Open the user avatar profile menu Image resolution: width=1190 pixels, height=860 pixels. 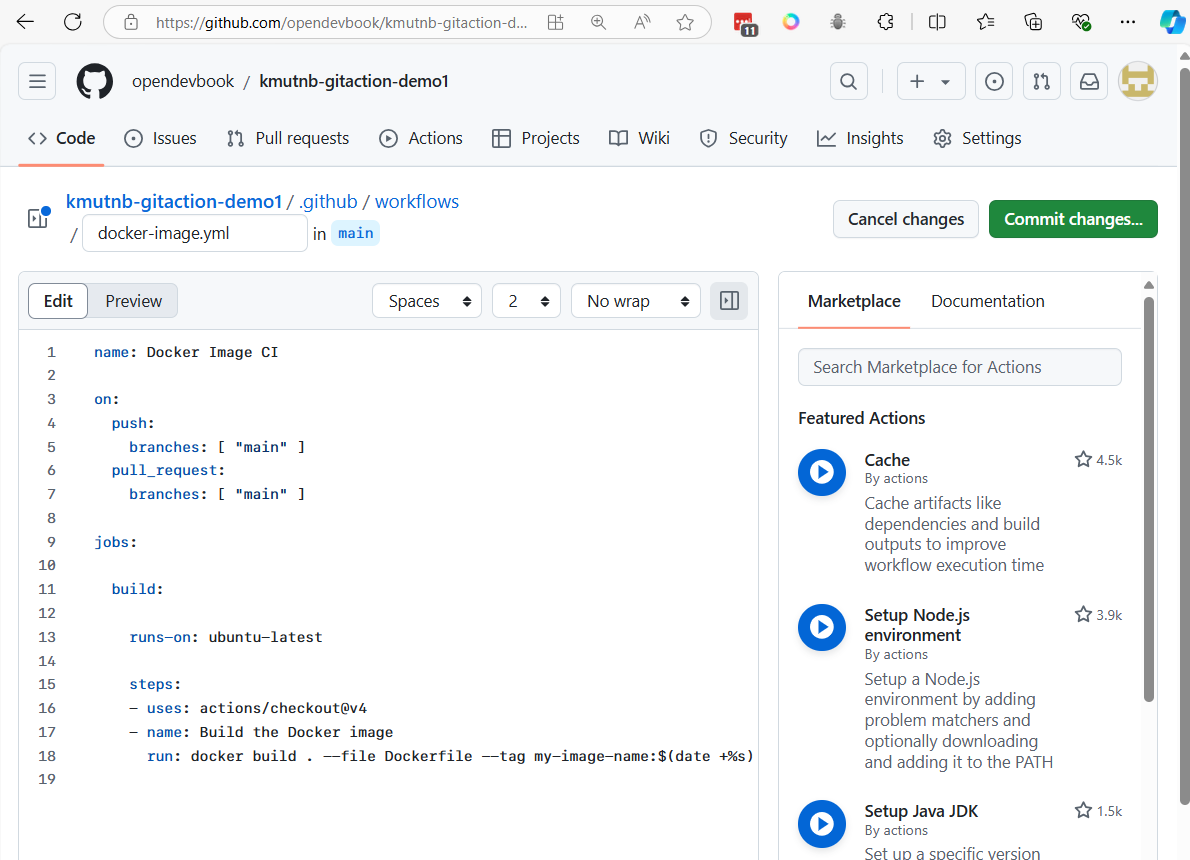1137,81
